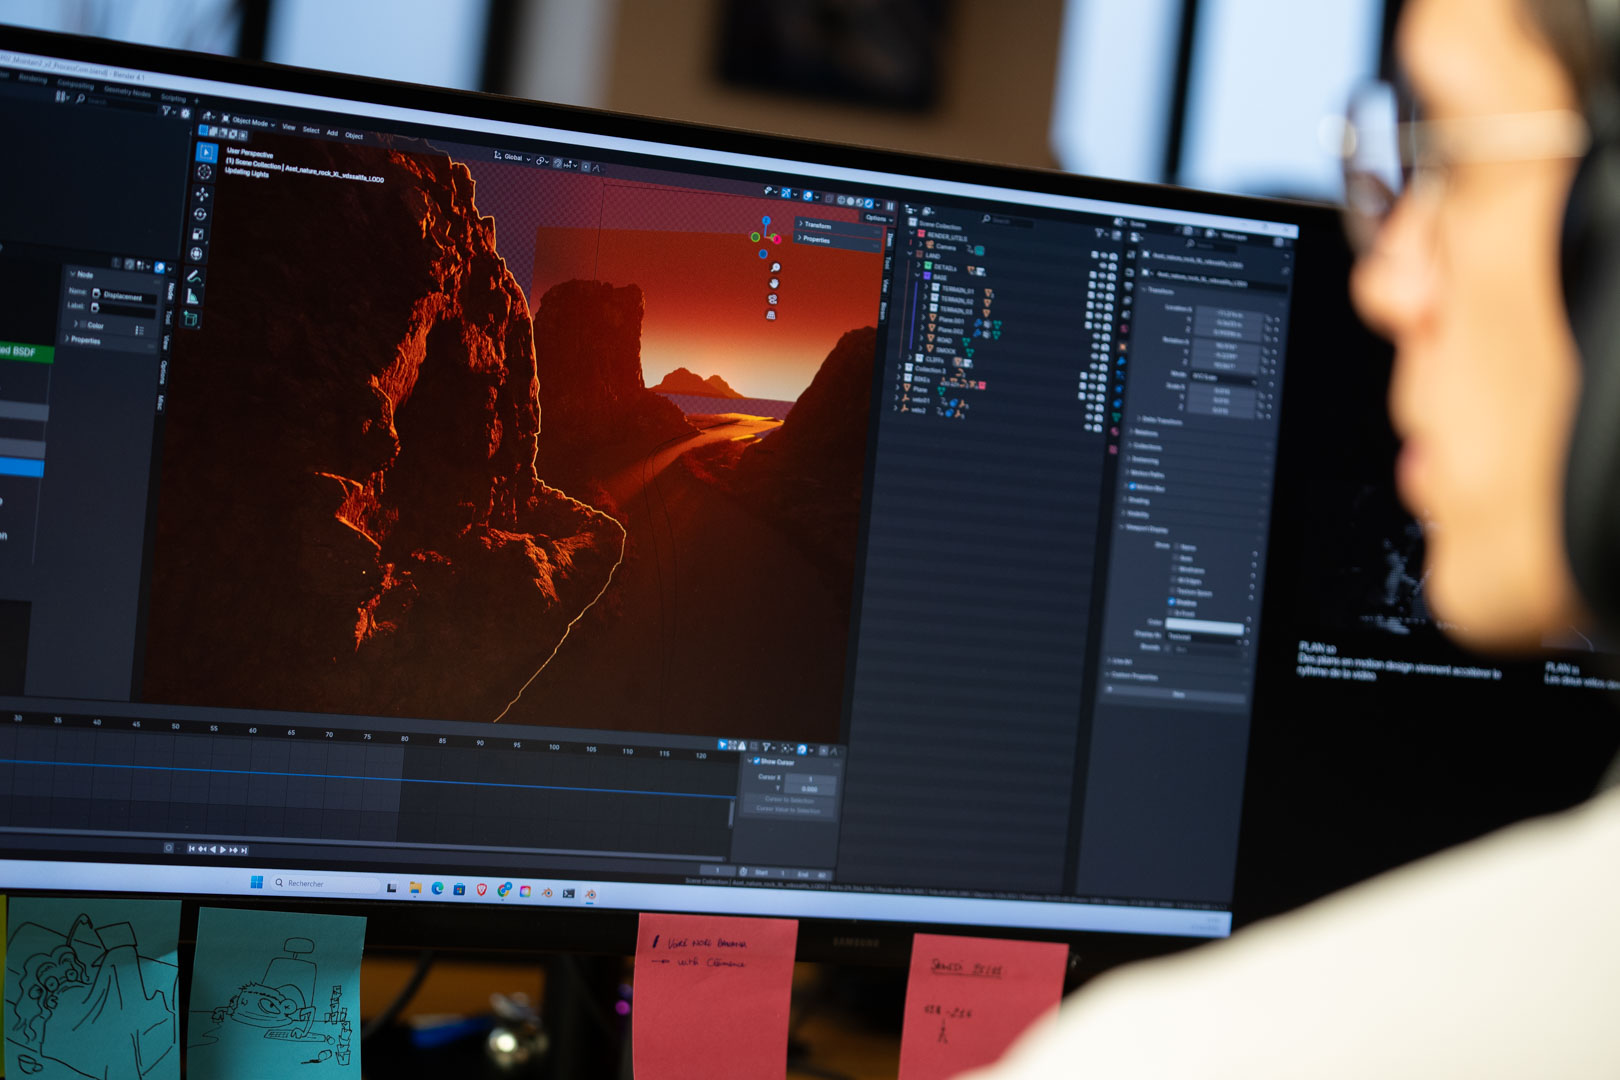Toggle the Show Cursor checkbox in timeline
This screenshot has height=1080, width=1620.
[x=757, y=761]
